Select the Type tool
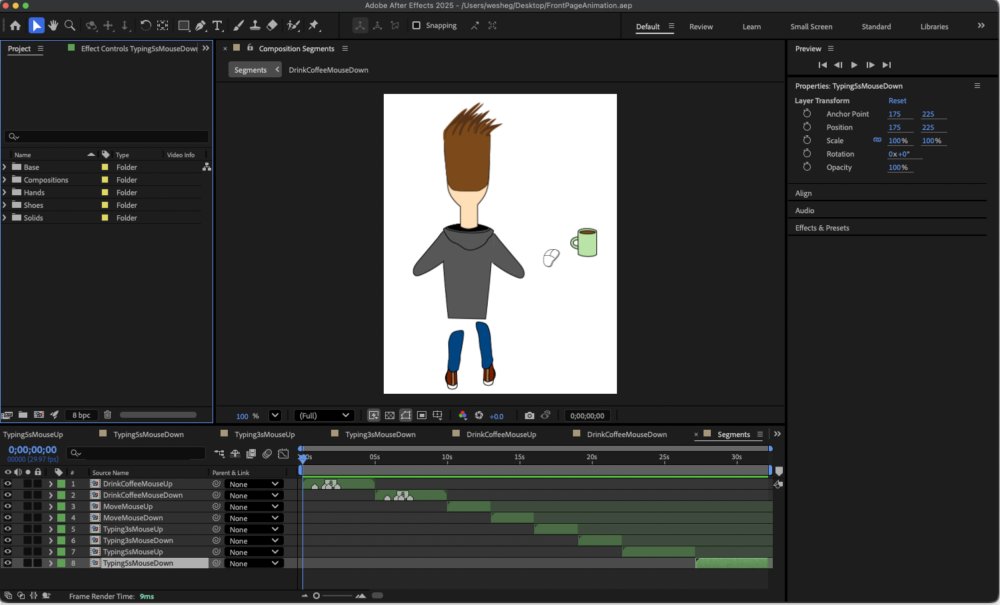The image size is (1000, 605). 217,26
